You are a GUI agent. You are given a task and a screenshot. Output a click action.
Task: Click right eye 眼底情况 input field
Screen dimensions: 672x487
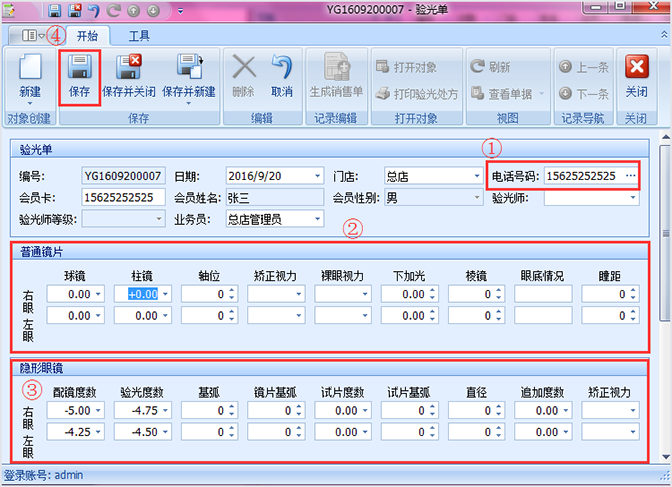(x=543, y=294)
